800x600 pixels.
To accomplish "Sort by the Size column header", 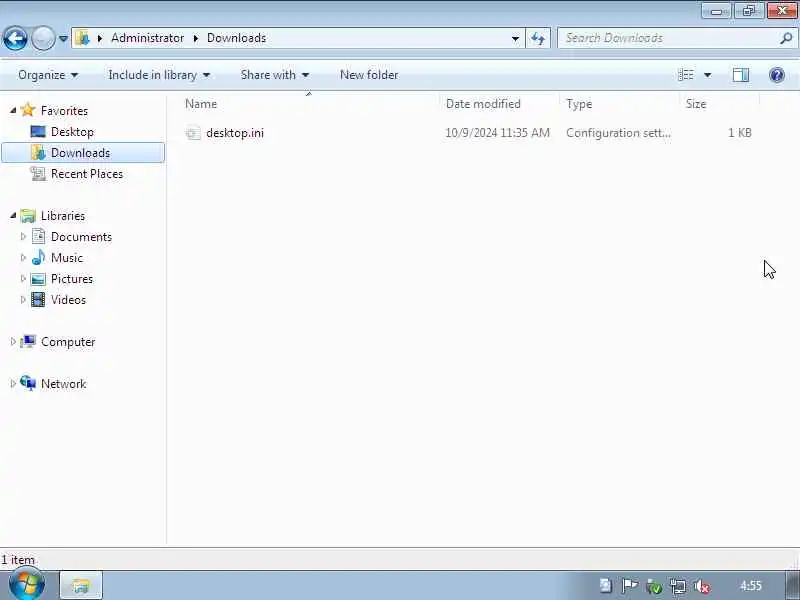I will click(696, 104).
